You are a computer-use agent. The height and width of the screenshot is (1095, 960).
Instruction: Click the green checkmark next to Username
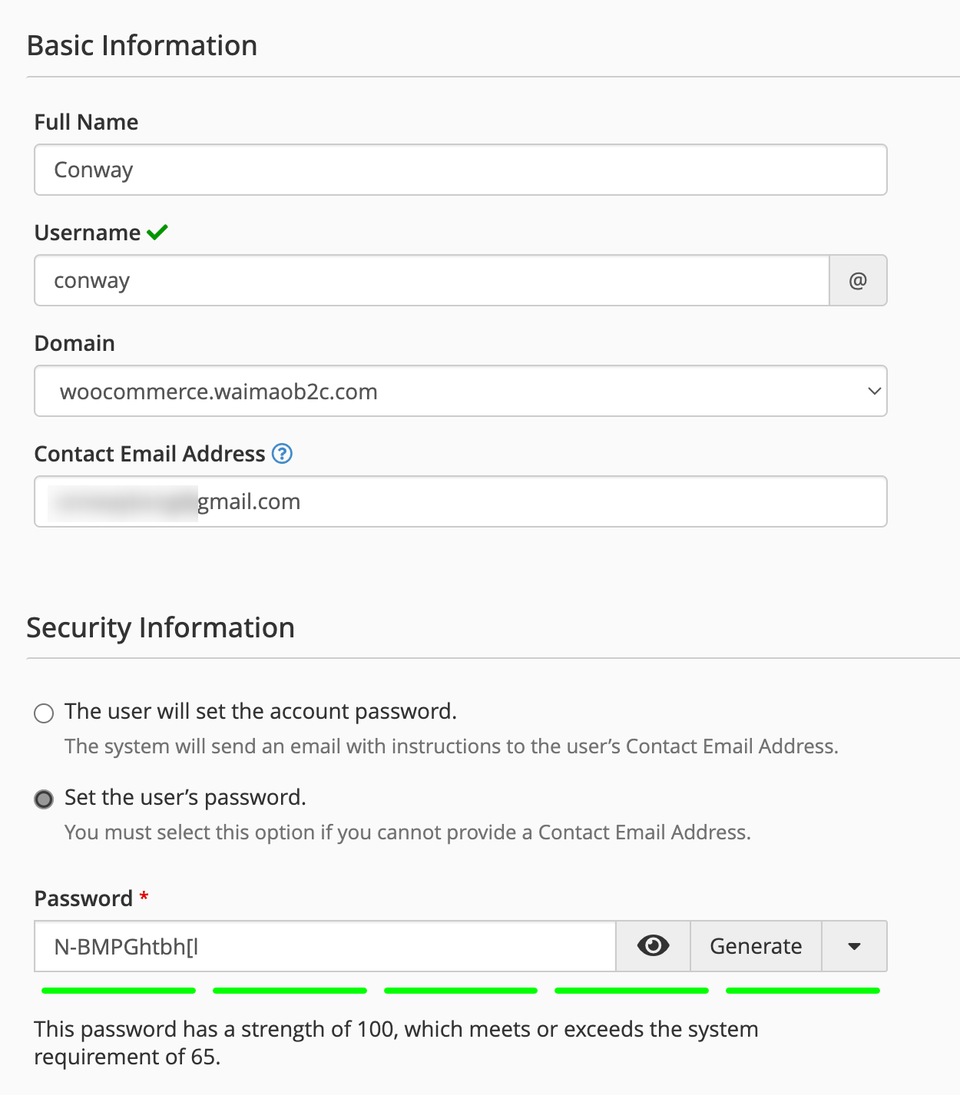[157, 232]
